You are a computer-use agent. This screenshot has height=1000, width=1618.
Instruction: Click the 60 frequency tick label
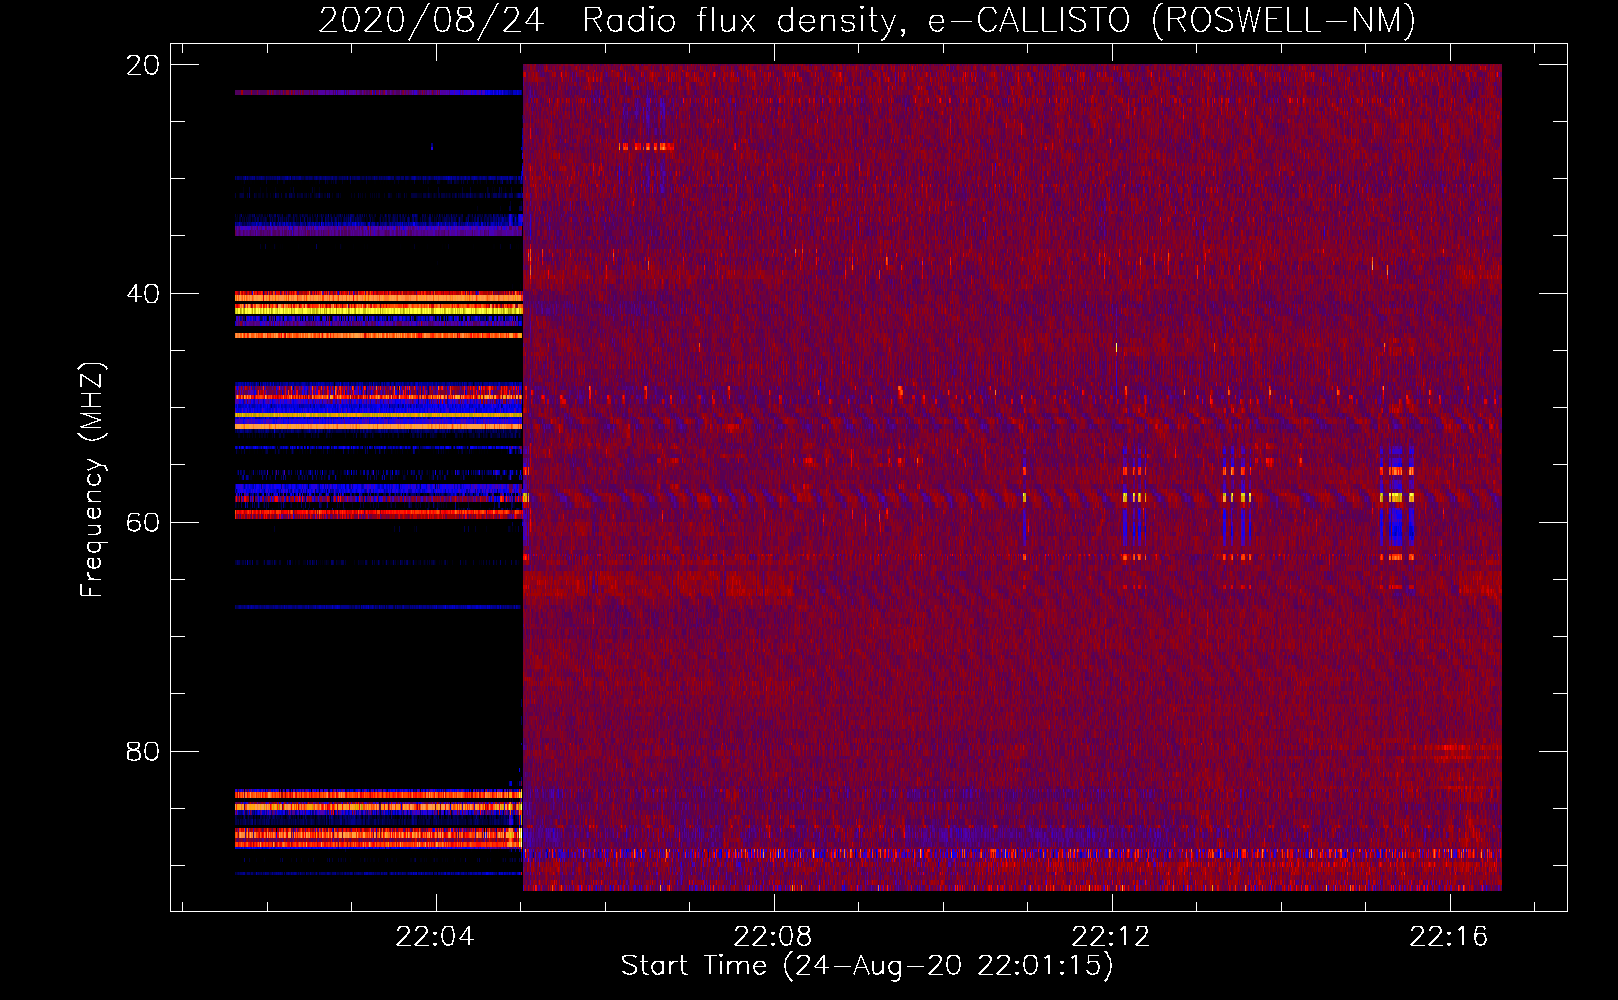(143, 523)
